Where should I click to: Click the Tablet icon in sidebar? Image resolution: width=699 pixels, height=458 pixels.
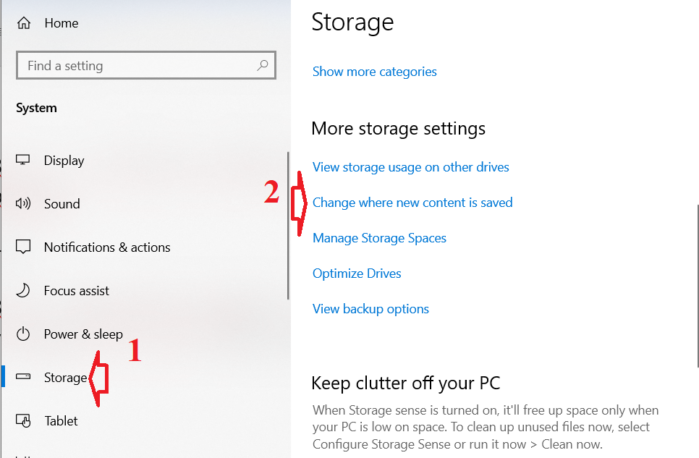pos(23,421)
